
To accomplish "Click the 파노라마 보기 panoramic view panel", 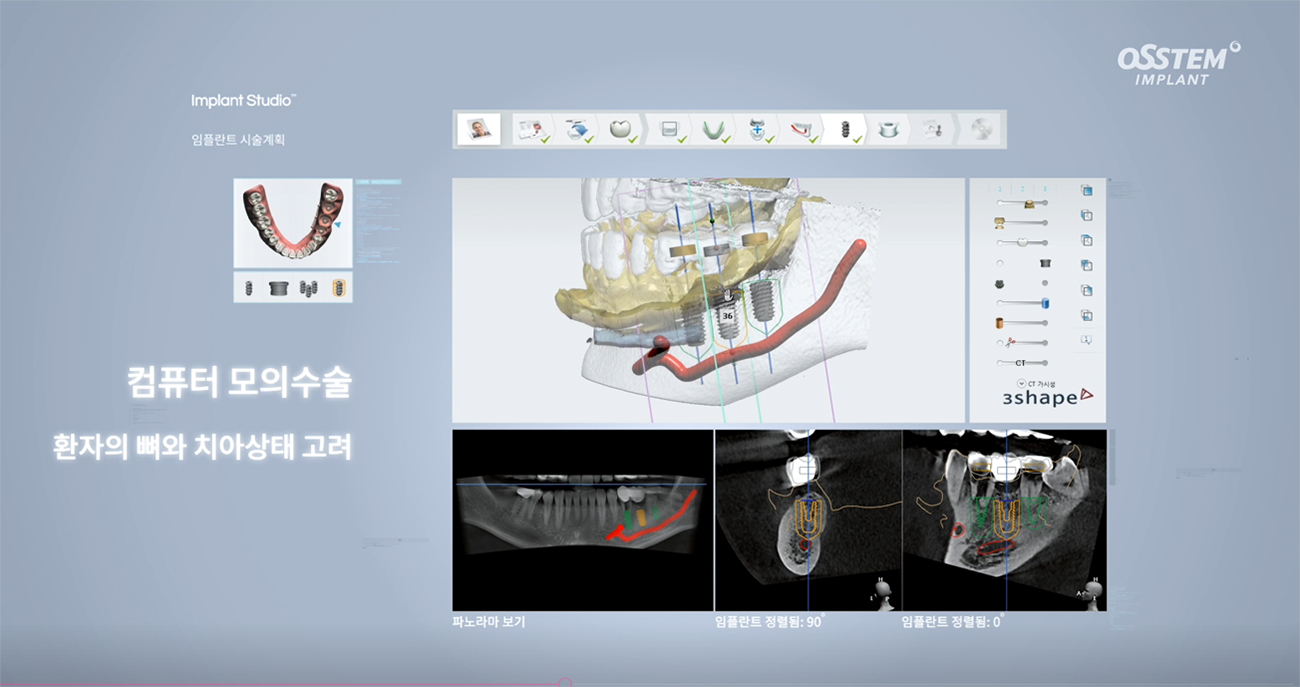I will pyautogui.click(x=582, y=520).
